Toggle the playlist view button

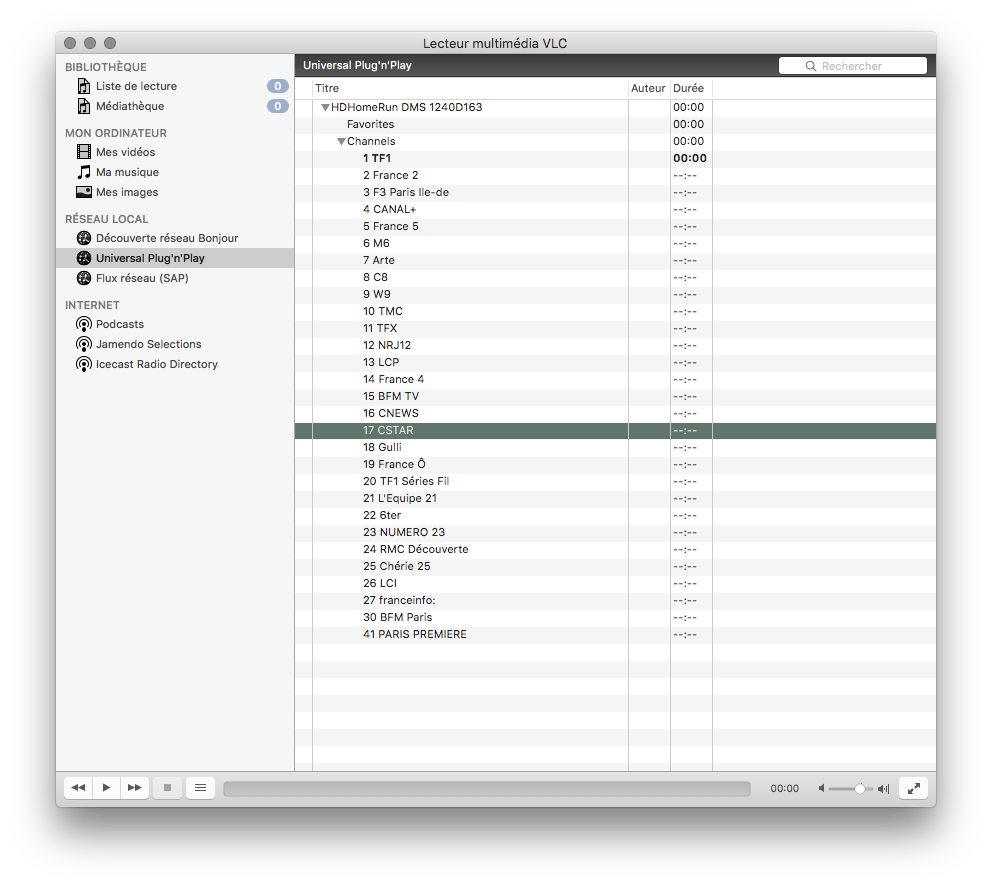[201, 788]
